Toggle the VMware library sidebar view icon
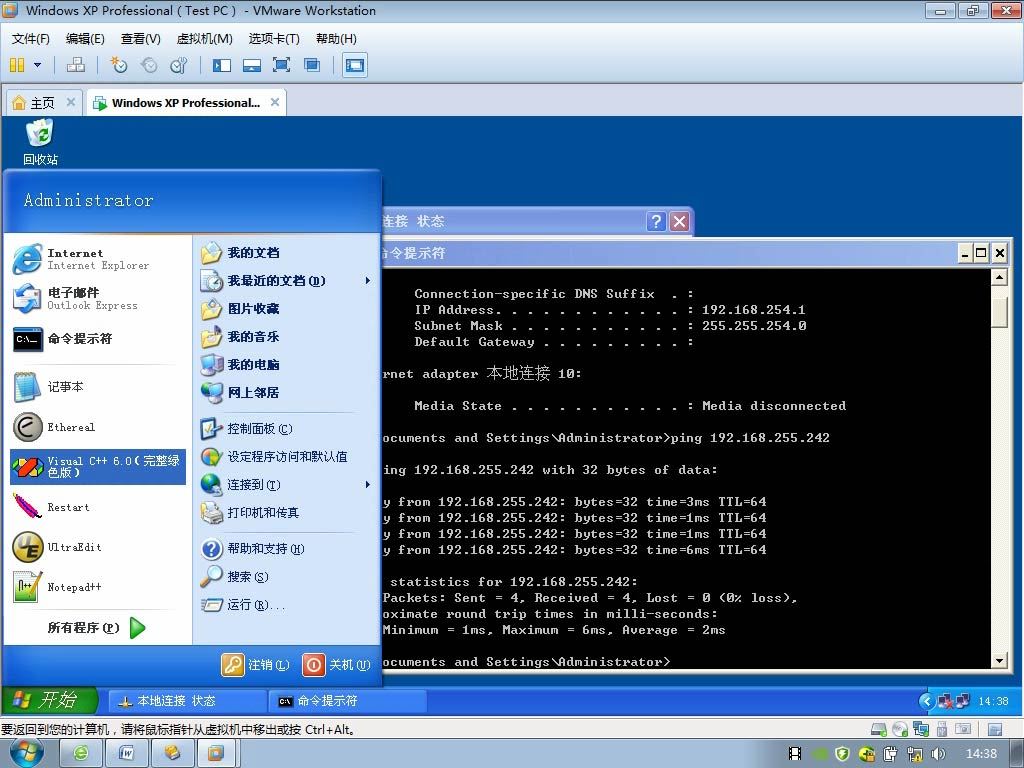 (x=222, y=65)
